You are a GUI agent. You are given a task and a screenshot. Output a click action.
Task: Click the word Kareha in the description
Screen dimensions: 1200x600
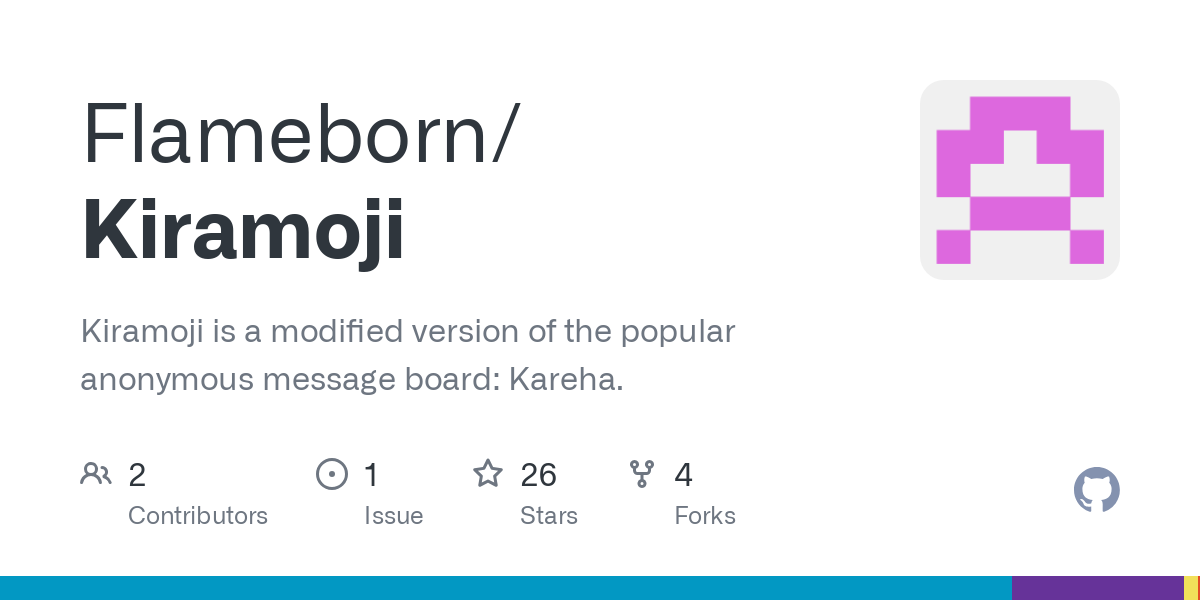(563, 380)
